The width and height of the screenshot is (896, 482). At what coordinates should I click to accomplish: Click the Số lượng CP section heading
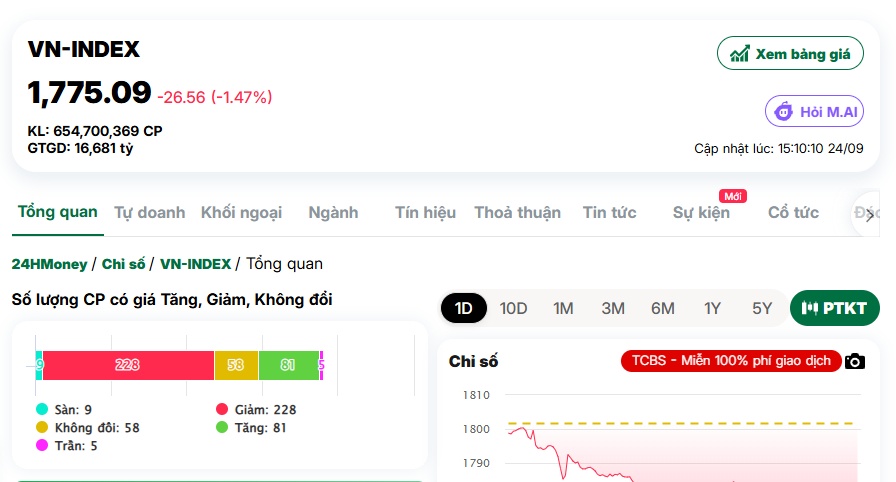click(x=172, y=299)
